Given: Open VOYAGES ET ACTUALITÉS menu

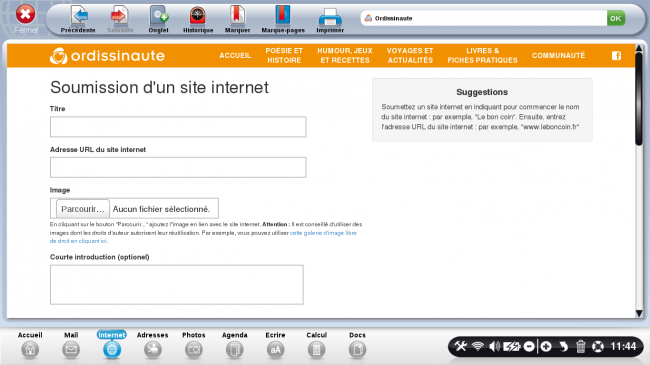Looking at the screenshot, I should pyautogui.click(x=410, y=56).
